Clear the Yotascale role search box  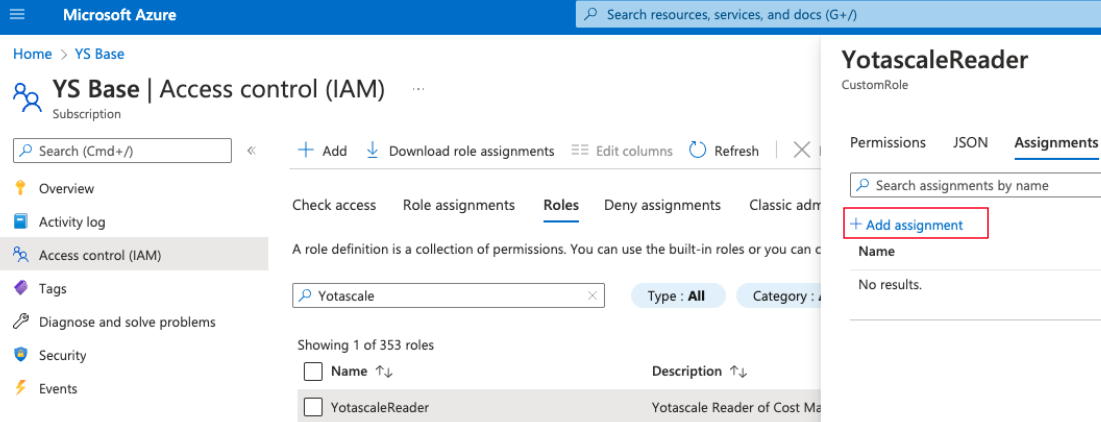click(x=592, y=296)
